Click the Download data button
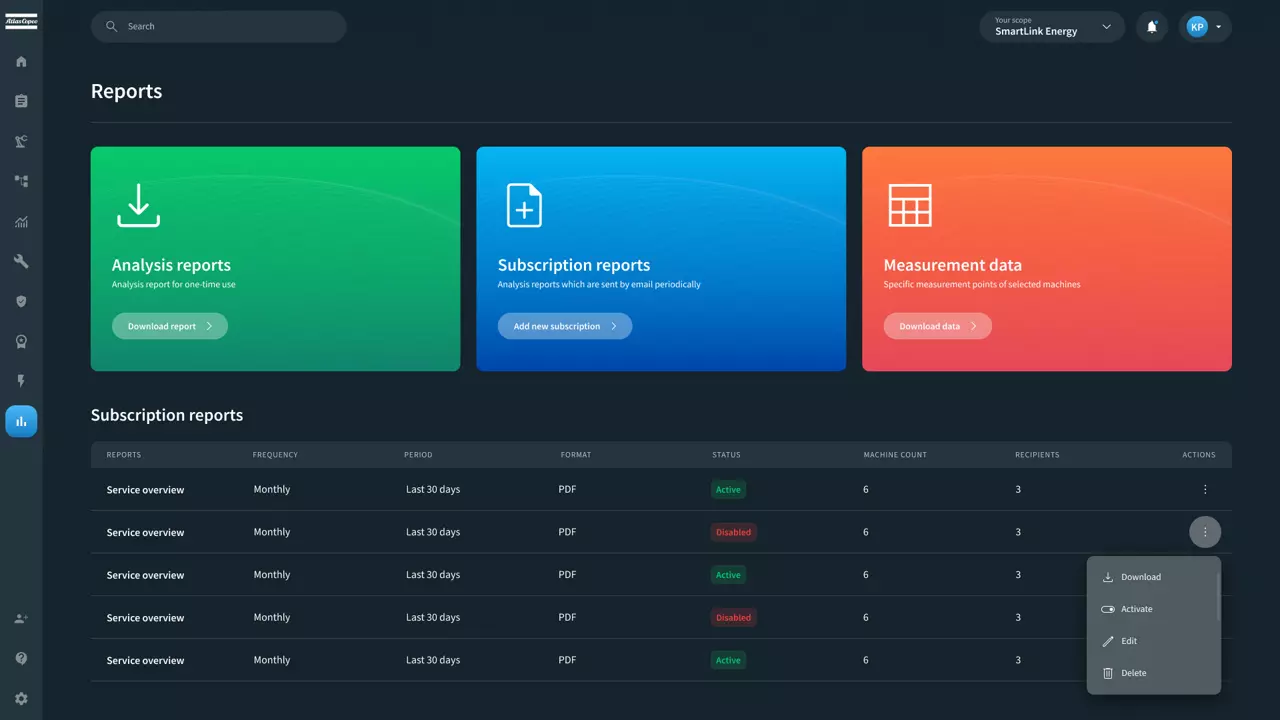Viewport: 1280px width, 720px height. pyautogui.click(x=937, y=326)
